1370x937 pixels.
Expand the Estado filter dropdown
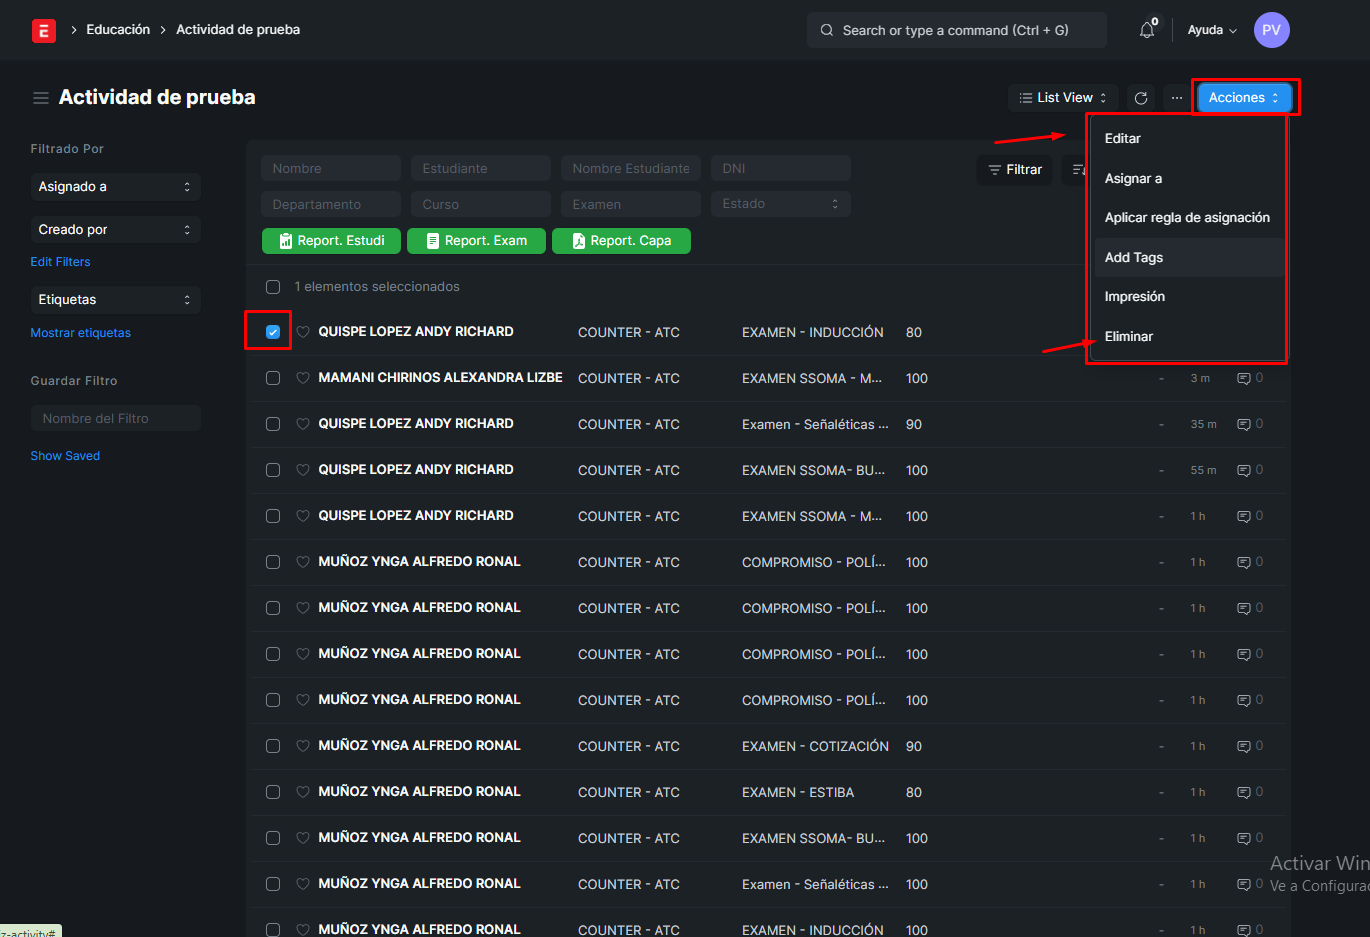coord(780,204)
